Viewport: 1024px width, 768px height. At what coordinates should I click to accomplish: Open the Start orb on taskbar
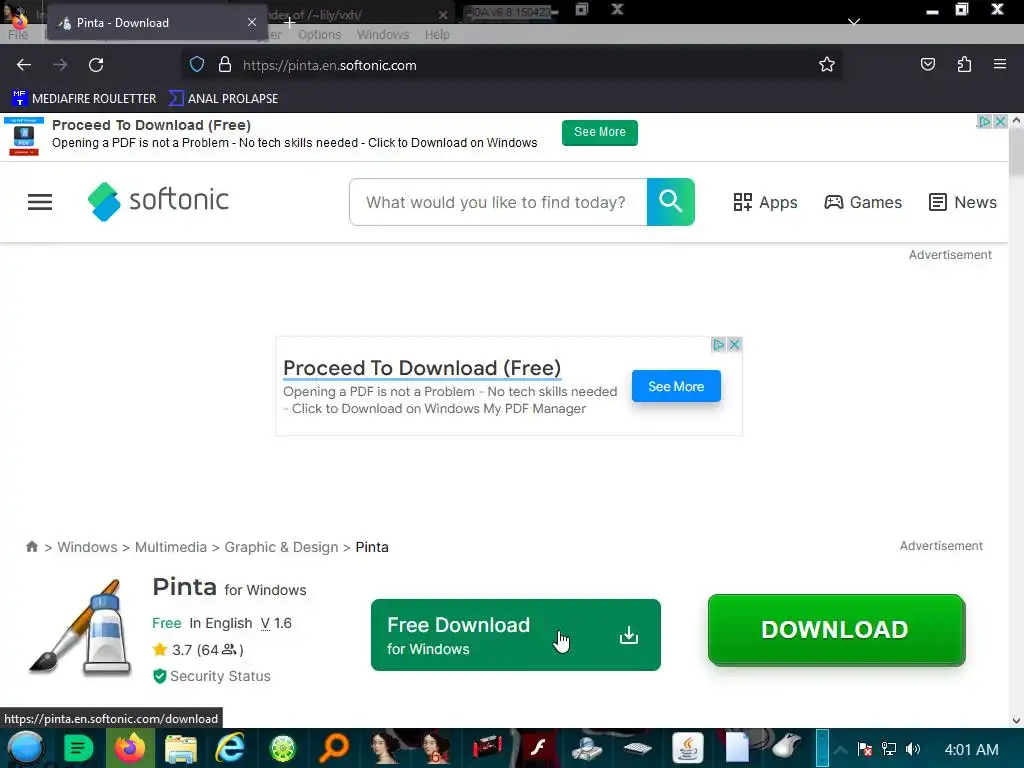pos(26,748)
